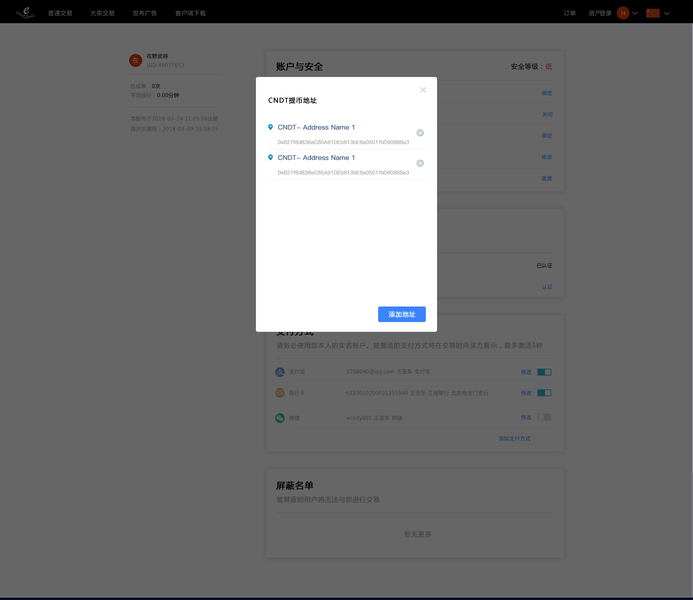
Task: Click the site logo in the top bar
Action: [25, 12]
